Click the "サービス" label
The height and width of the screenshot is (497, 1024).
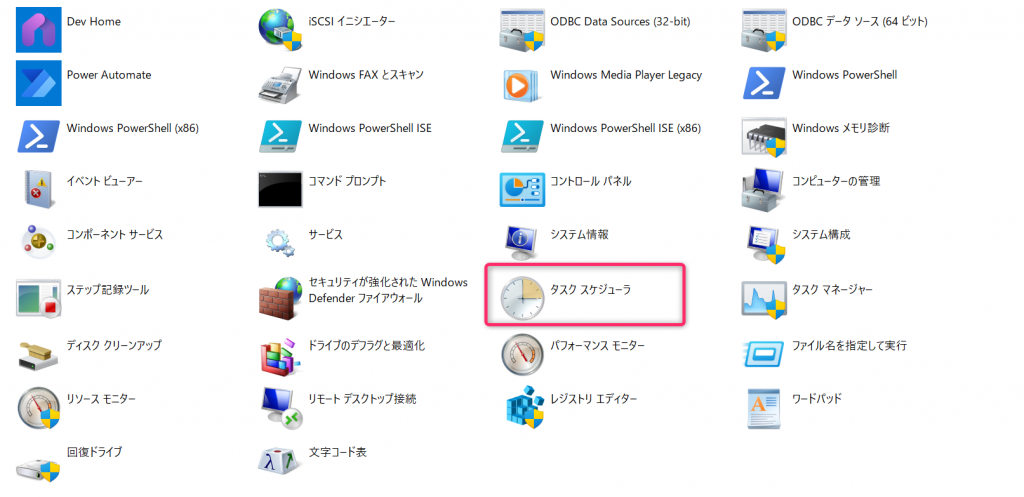325,234
